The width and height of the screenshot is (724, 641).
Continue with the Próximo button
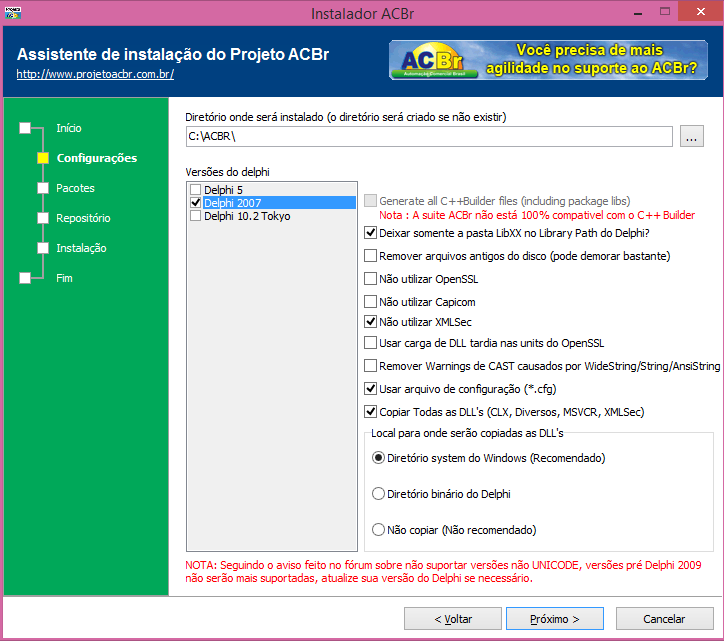(555, 619)
